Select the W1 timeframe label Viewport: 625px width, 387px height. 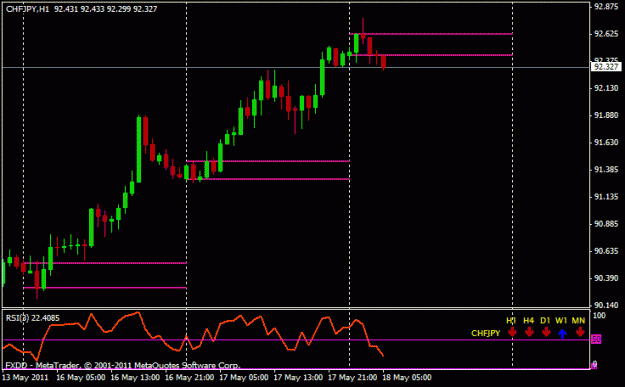[x=561, y=320]
